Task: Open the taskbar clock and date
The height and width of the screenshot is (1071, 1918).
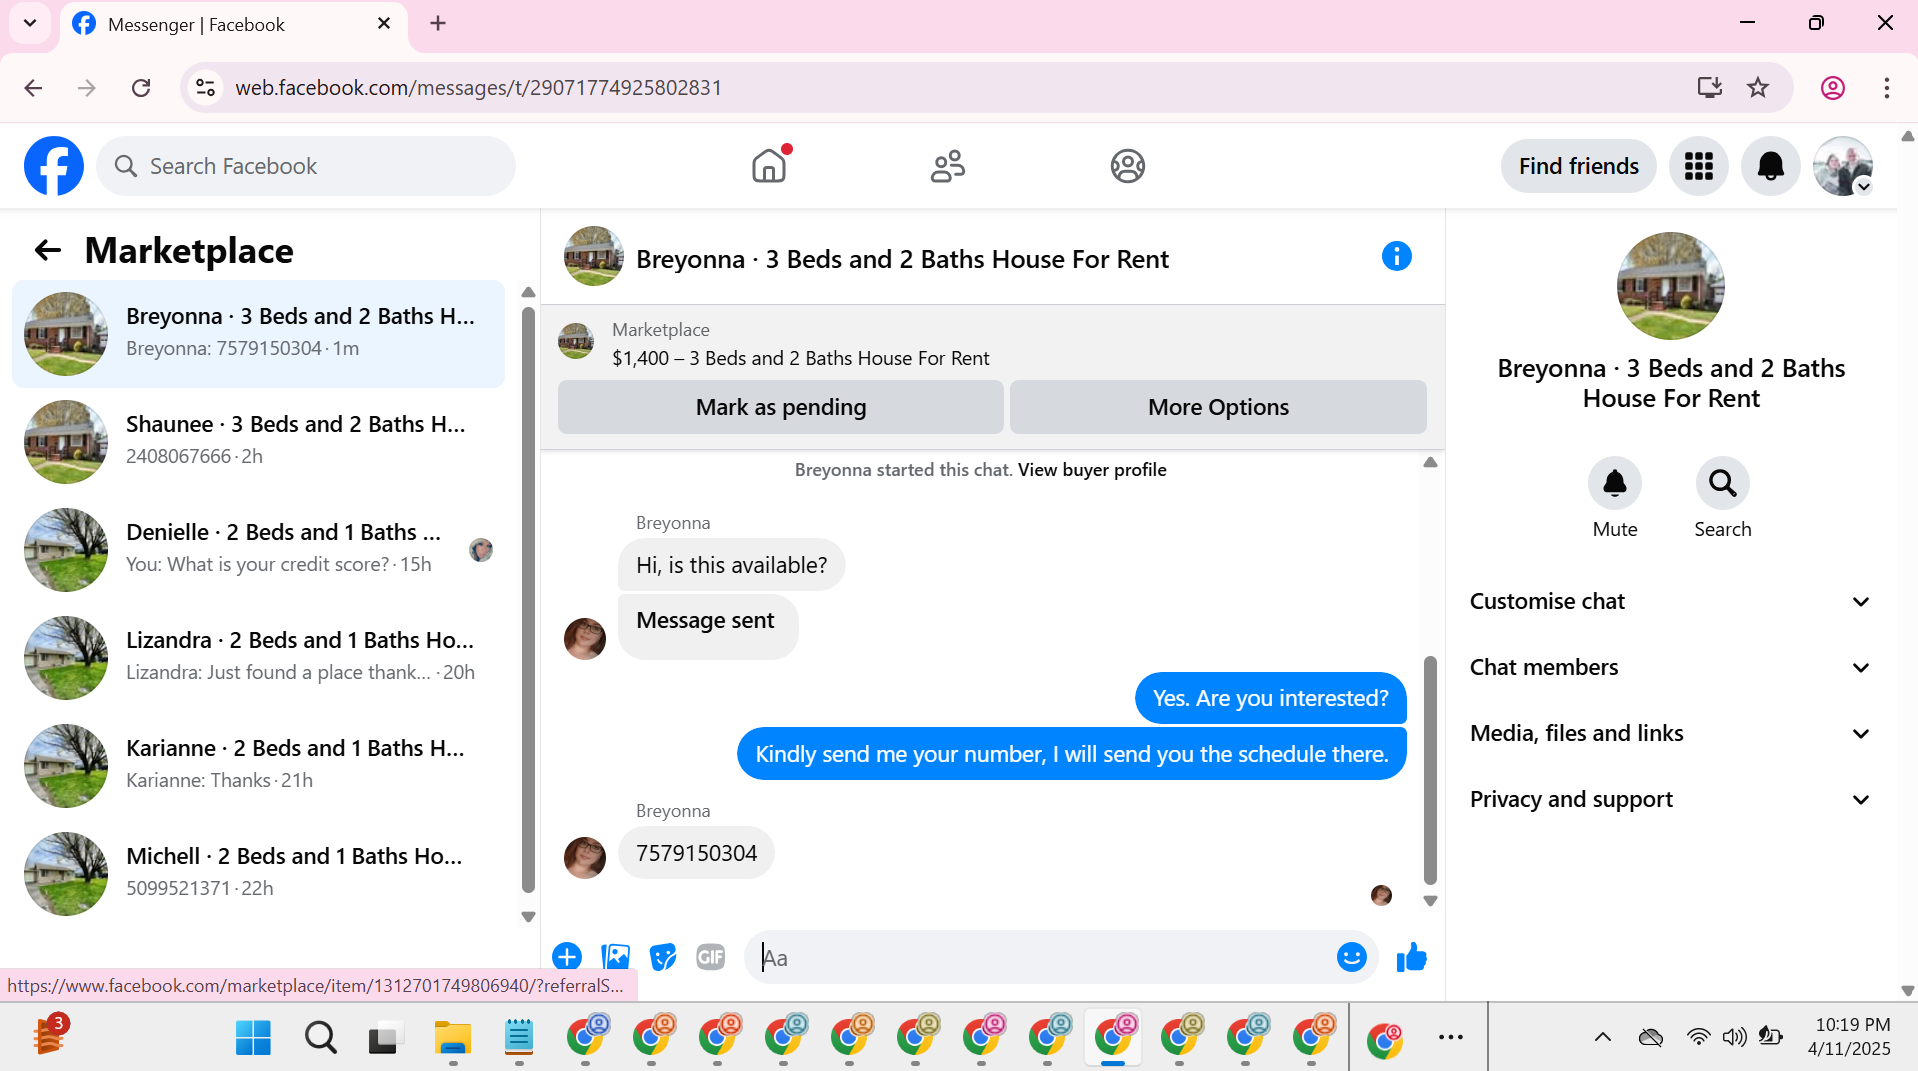Action: pos(1852,1037)
